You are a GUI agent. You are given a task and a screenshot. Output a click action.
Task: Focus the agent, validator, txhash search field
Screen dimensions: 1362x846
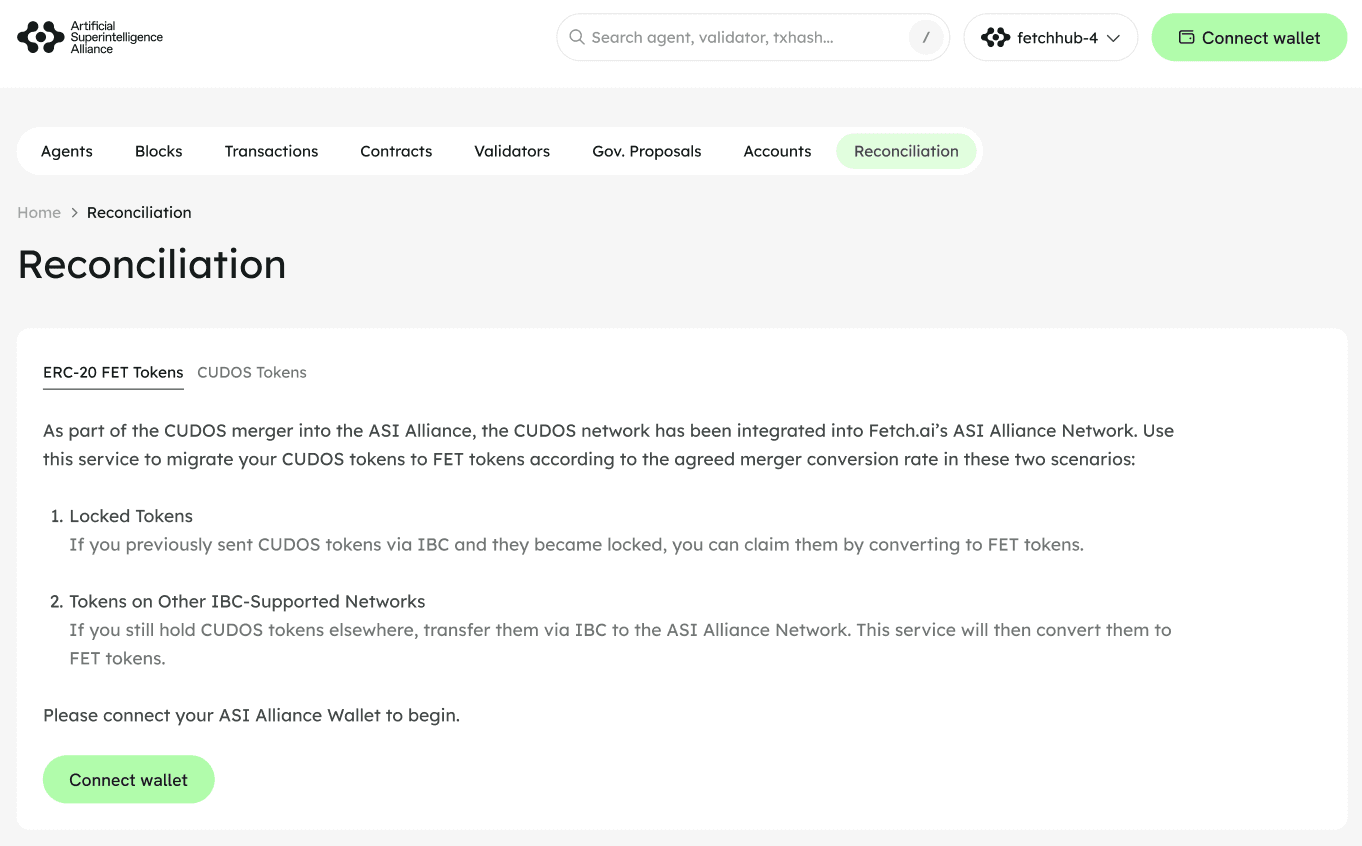pyautogui.click(x=740, y=37)
